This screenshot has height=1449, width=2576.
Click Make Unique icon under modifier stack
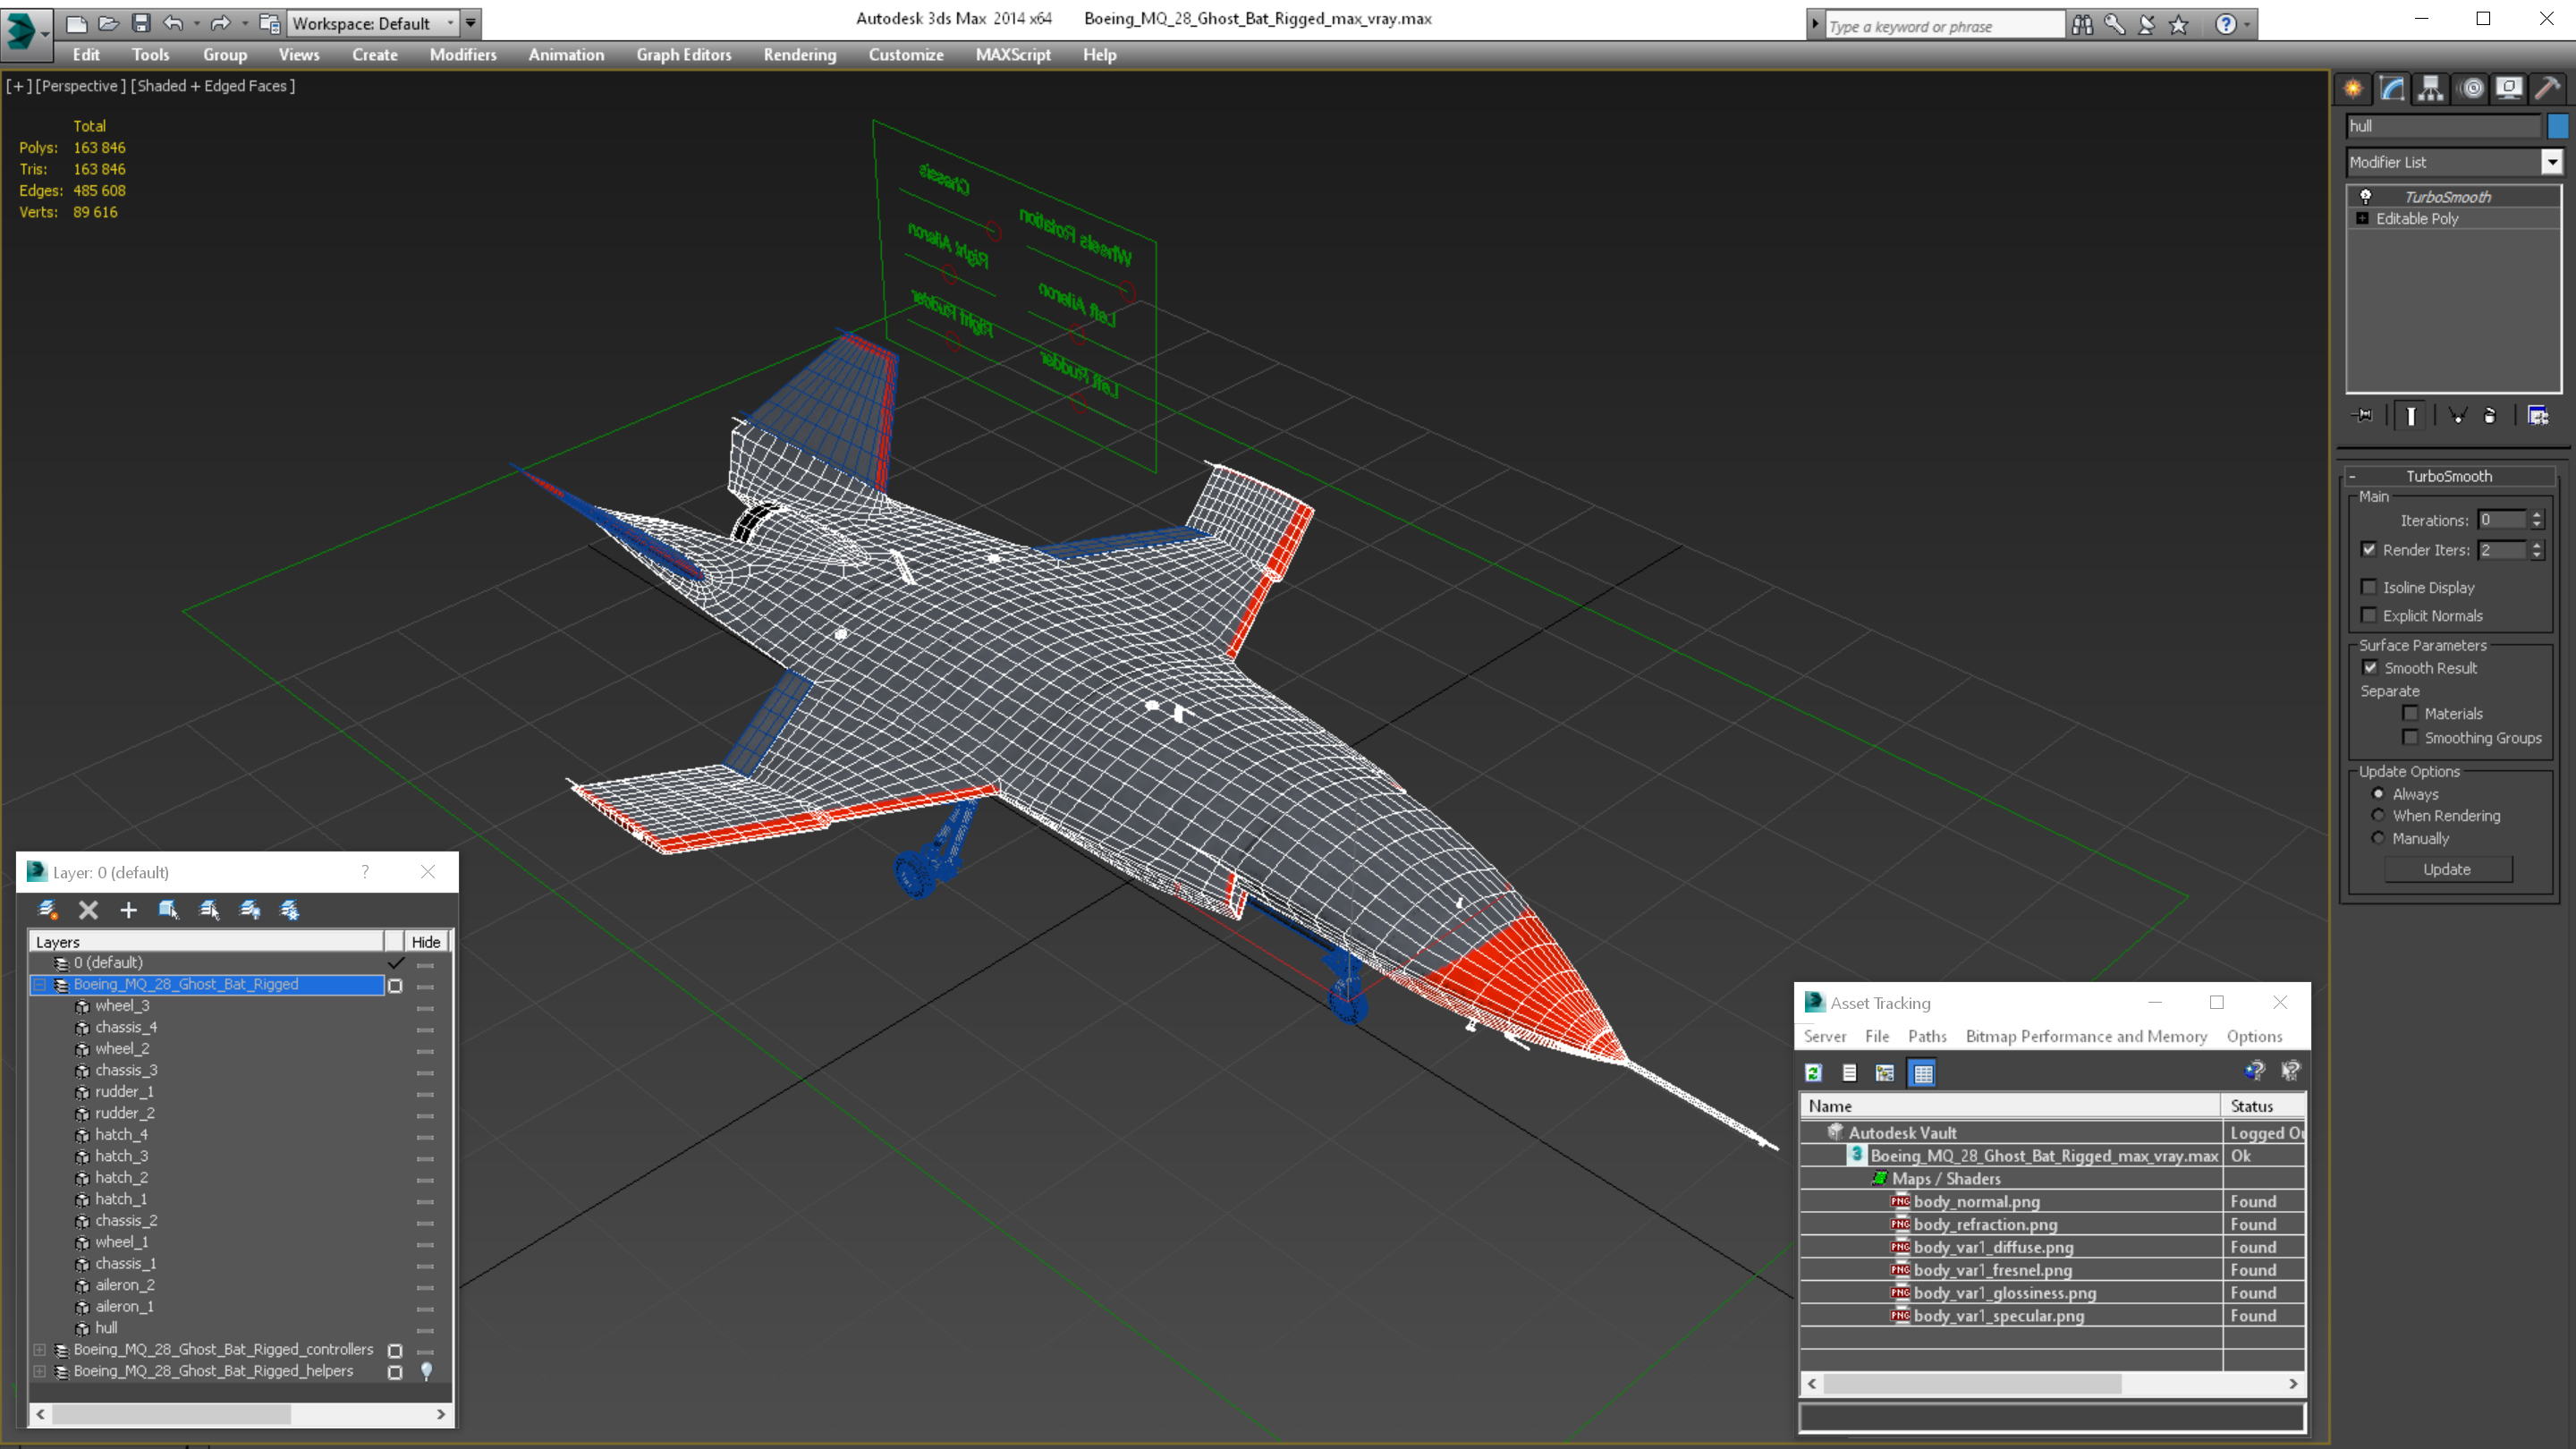(x=2458, y=415)
